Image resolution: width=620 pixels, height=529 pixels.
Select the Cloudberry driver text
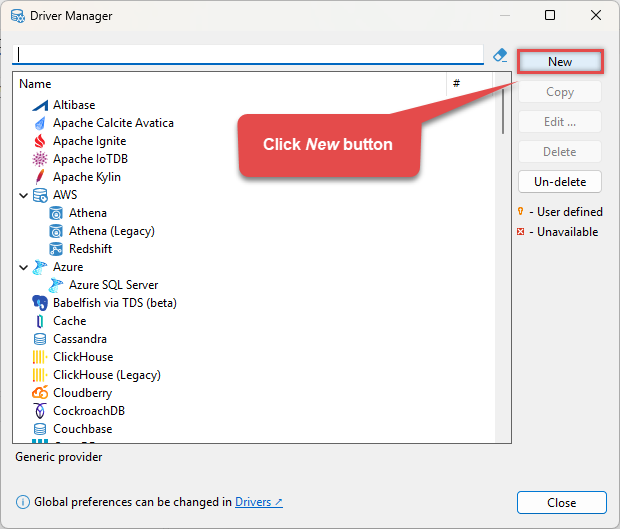(82, 393)
